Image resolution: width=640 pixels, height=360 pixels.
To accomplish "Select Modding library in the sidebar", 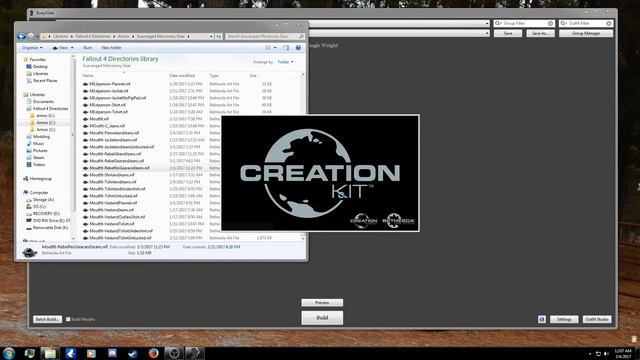I will click(41, 137).
